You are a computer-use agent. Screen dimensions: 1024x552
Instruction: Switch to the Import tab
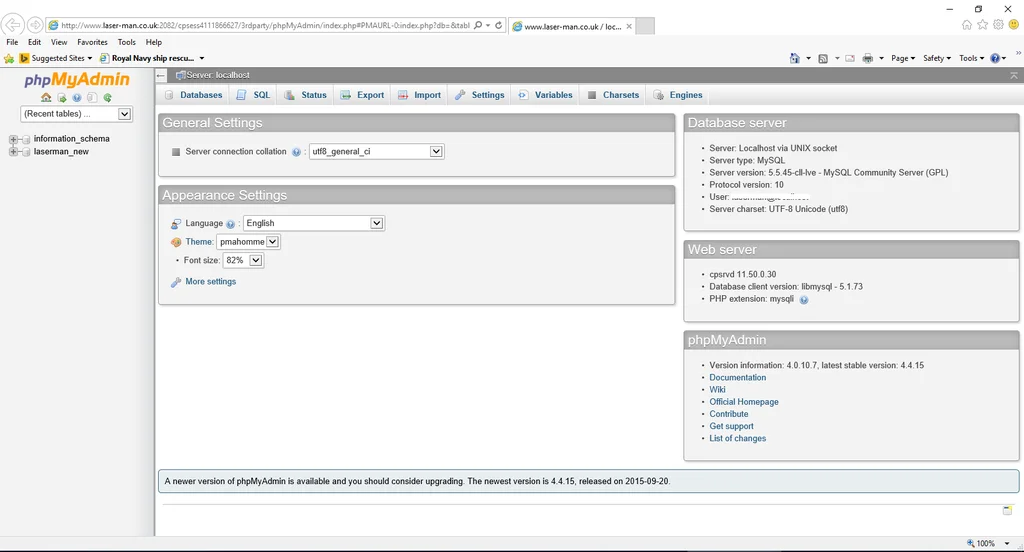coord(419,95)
